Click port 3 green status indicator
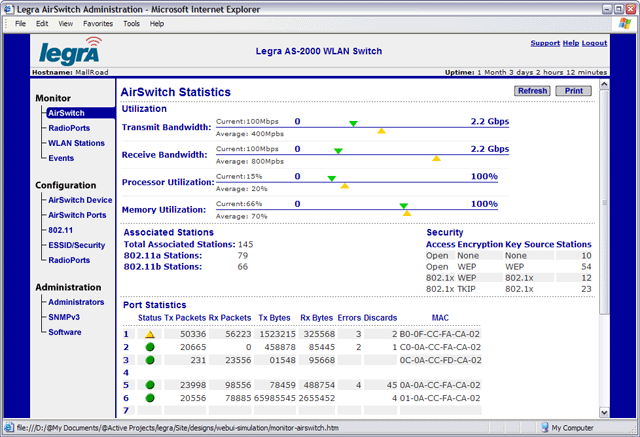Viewport: 640px width, 437px height. [x=150, y=360]
